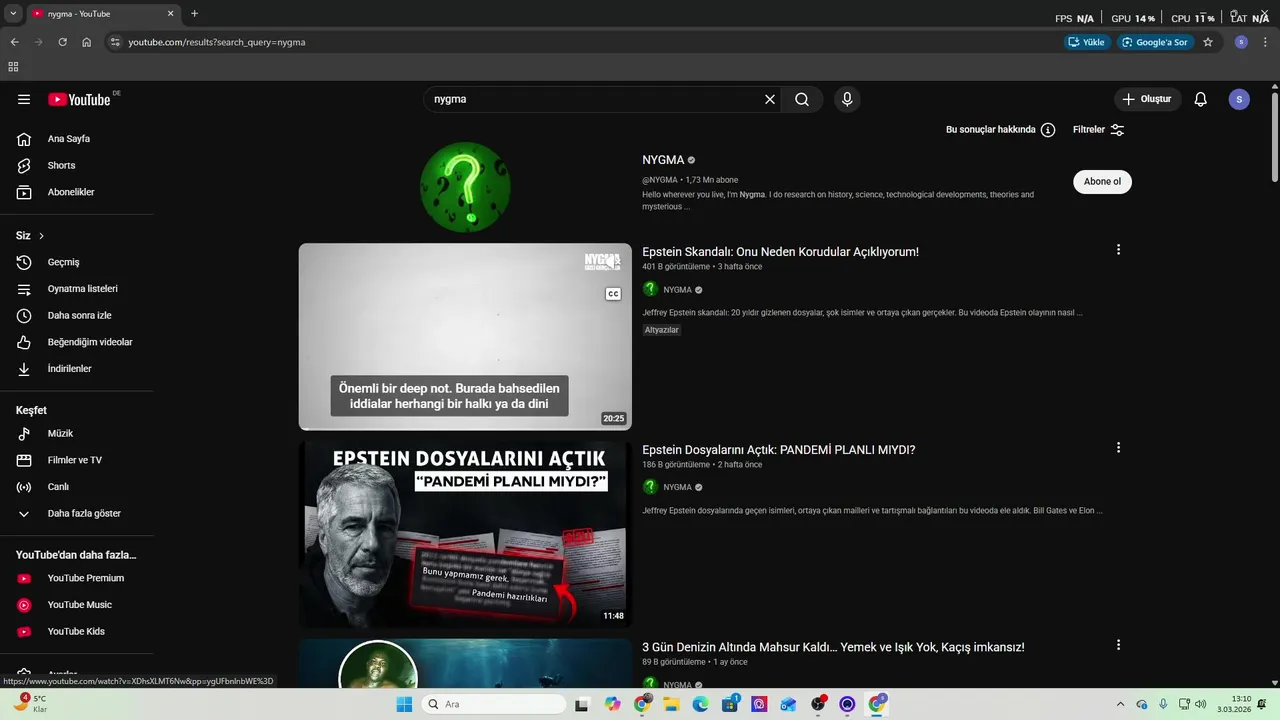Click the Google'a Sor button
Screen dimensions: 1280x720
point(1155,42)
